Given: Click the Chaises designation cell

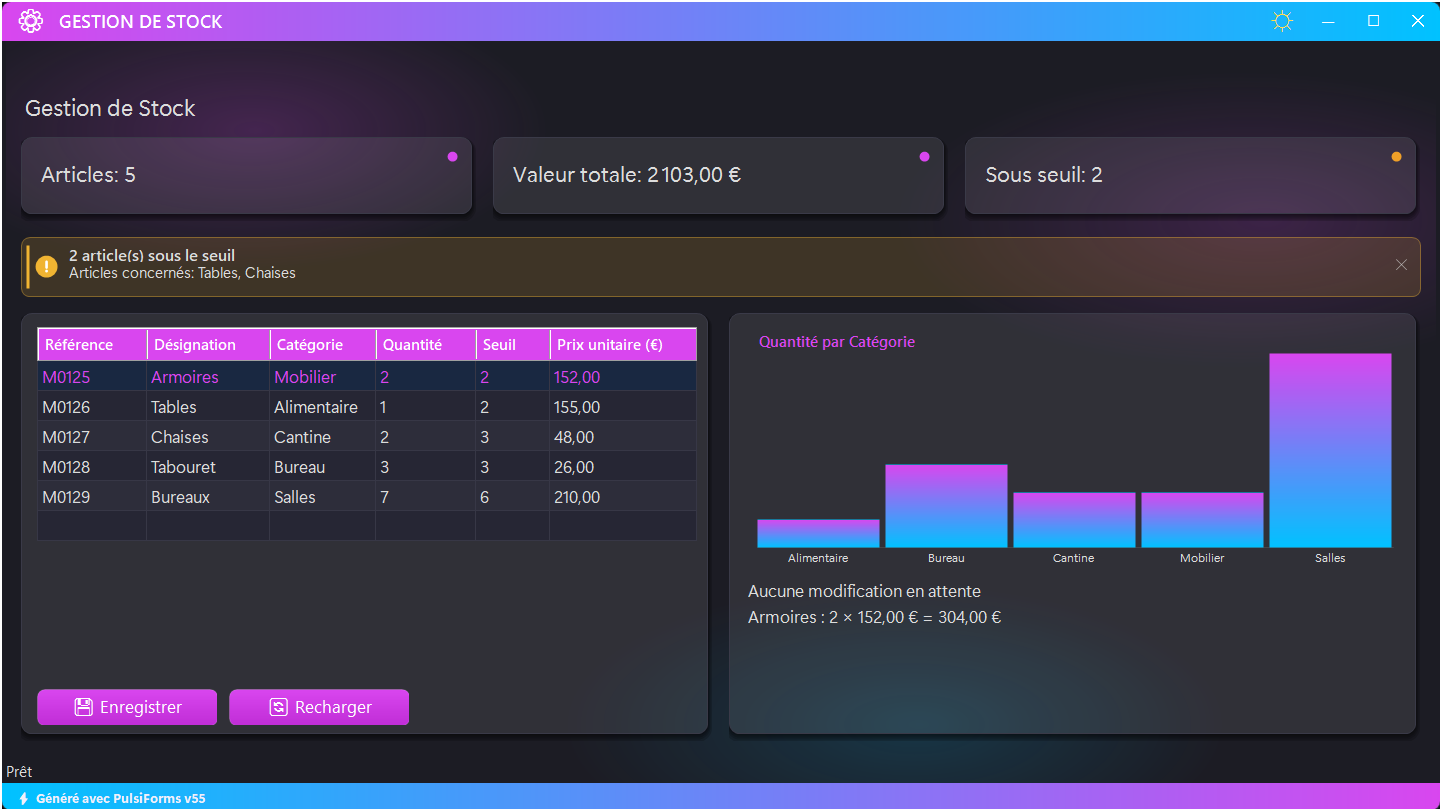Looking at the screenshot, I should tap(208, 437).
